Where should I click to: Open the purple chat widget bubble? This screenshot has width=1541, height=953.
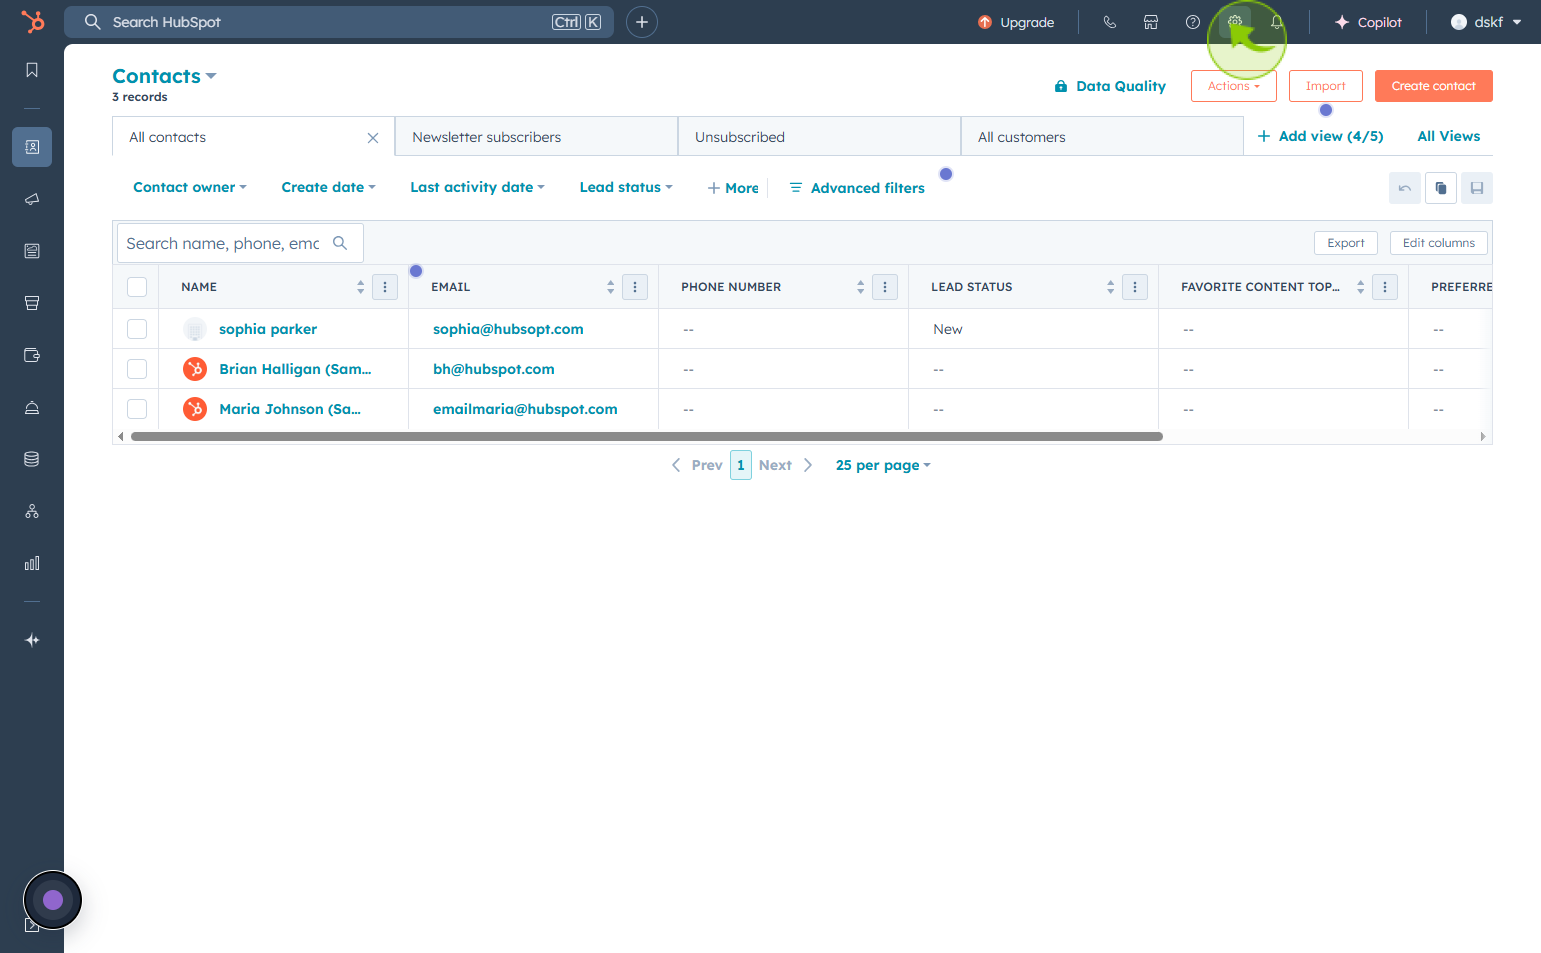(53, 900)
